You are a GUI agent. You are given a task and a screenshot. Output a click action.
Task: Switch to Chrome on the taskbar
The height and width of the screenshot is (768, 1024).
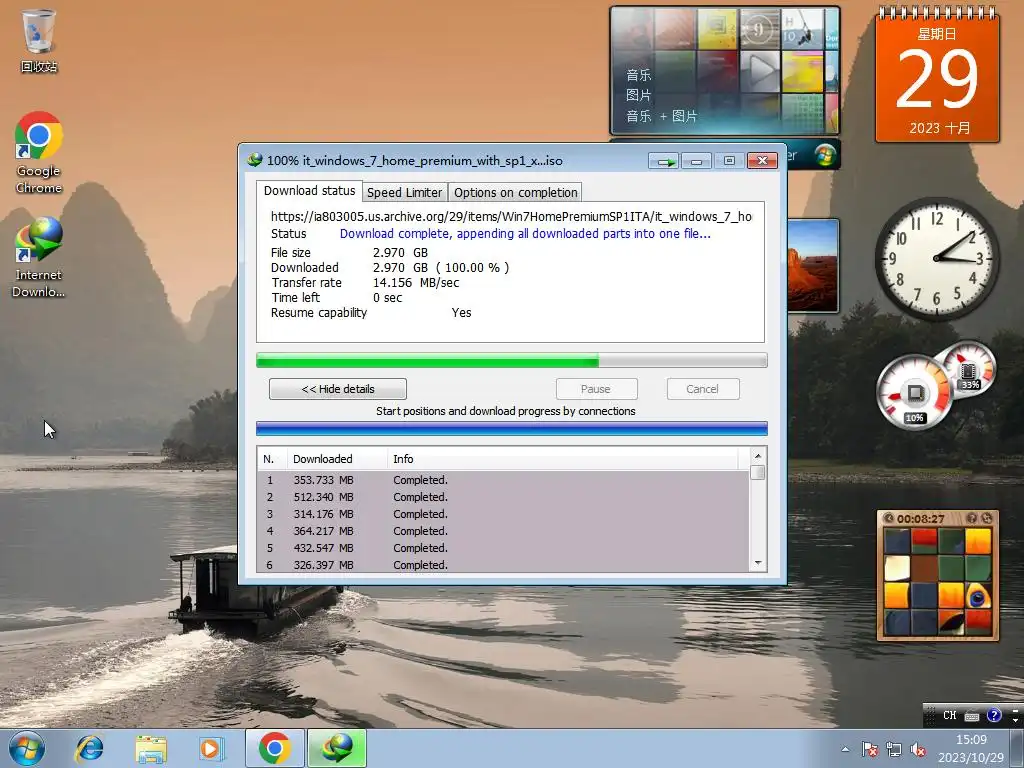point(274,748)
